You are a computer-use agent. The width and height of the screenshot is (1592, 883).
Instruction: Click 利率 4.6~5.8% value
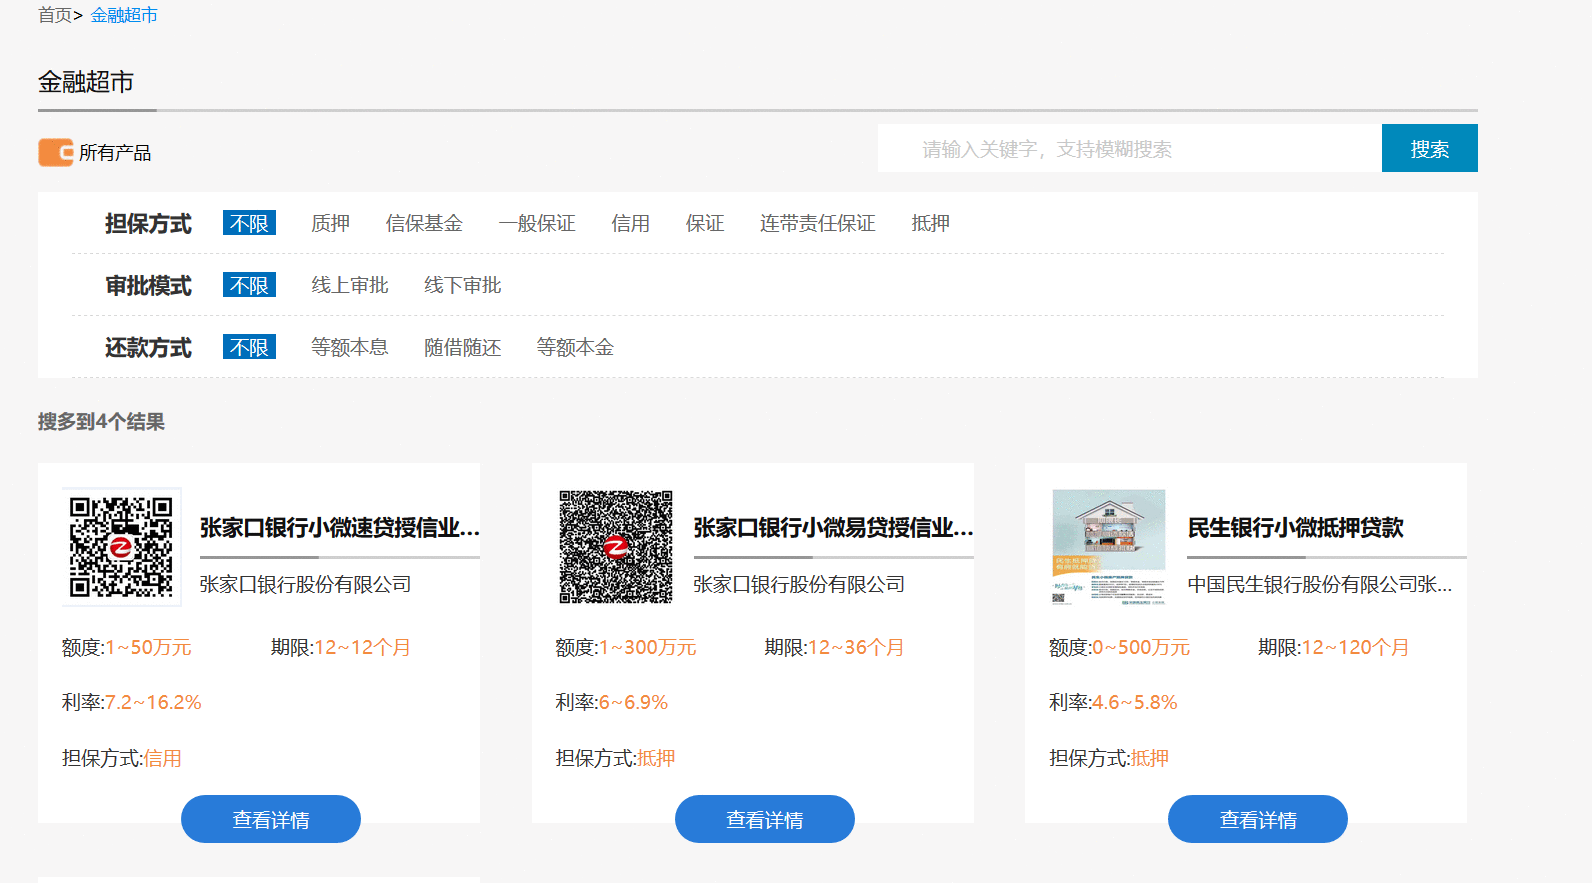(x=1135, y=702)
